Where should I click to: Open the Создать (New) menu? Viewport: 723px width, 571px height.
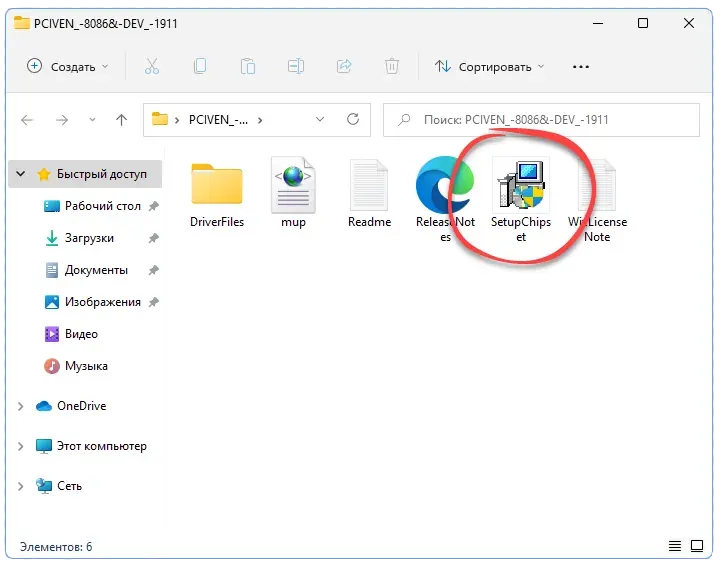(67, 67)
